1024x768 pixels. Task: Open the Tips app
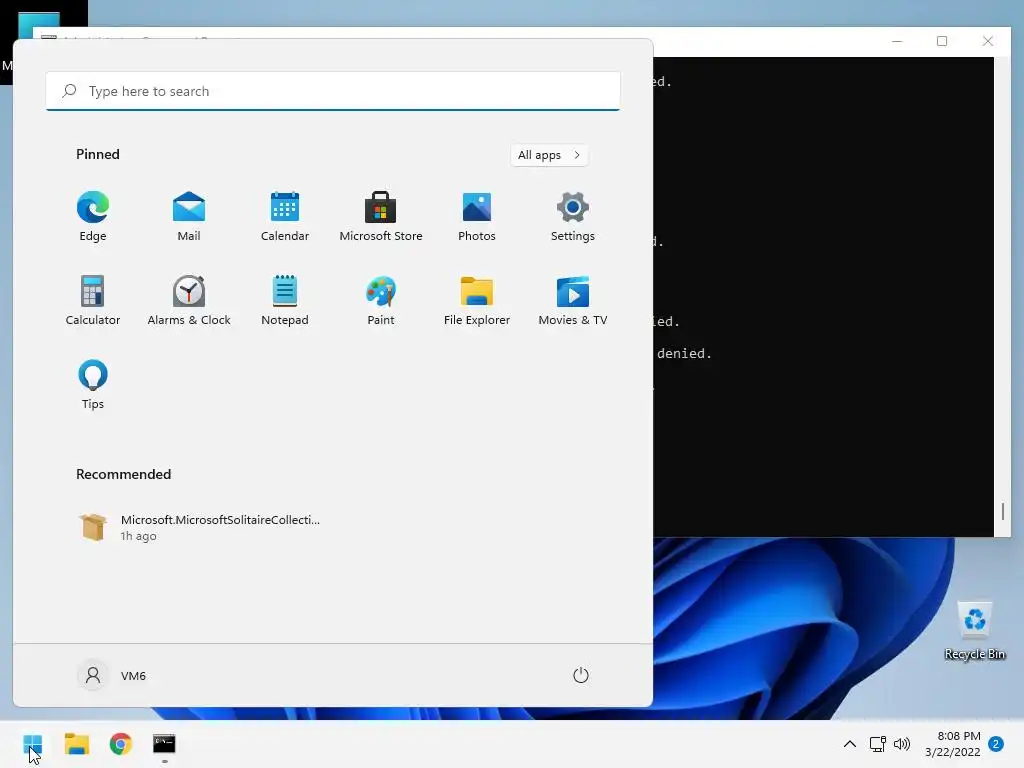(x=93, y=385)
